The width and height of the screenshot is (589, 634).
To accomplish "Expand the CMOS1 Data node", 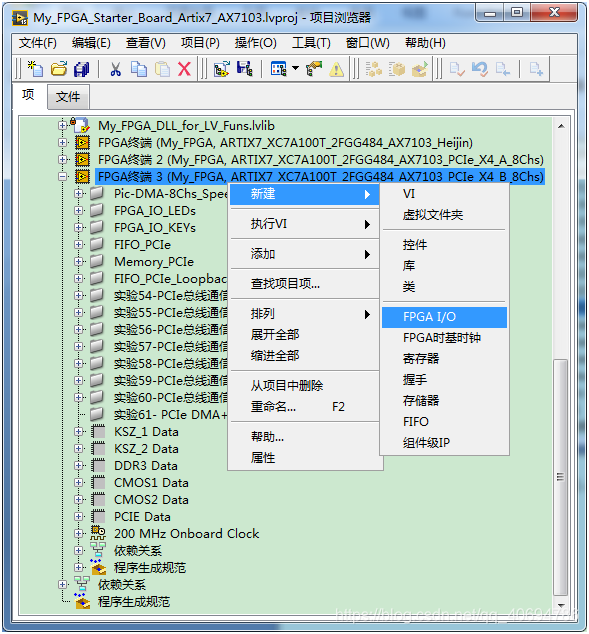I will [x=78, y=482].
